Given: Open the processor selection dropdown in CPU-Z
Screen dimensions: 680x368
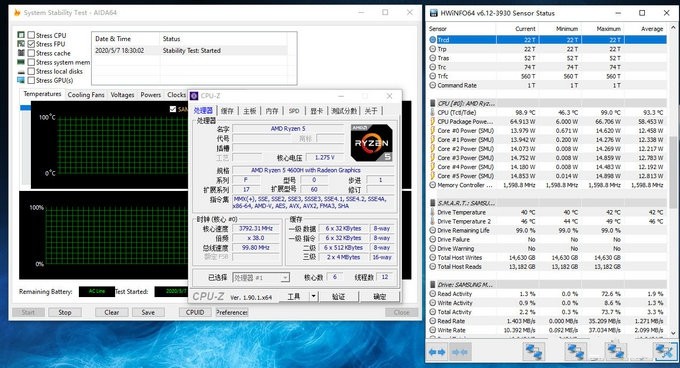Looking at the screenshot, I should coord(261,277).
